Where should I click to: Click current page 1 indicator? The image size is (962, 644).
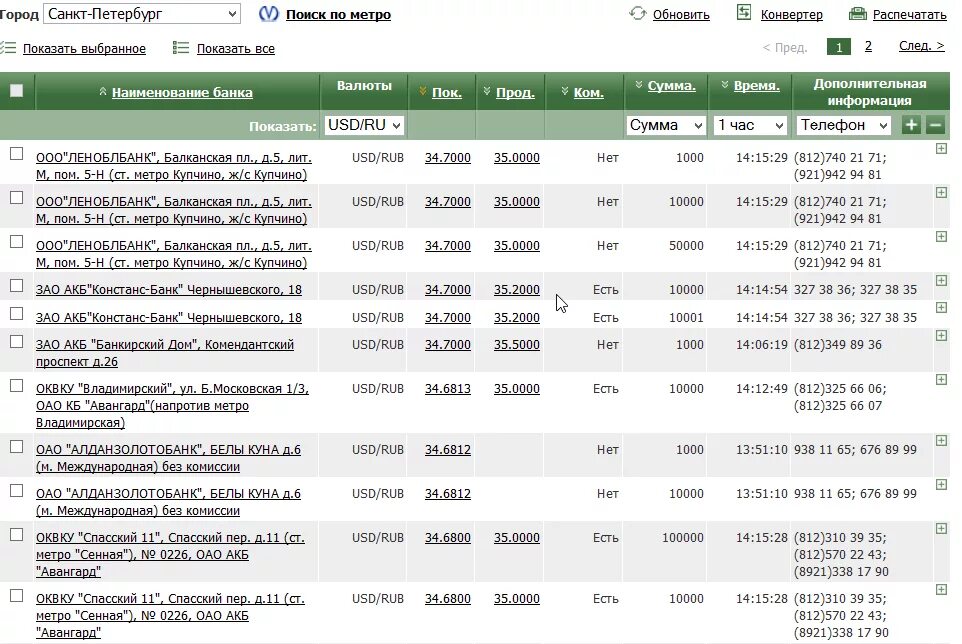click(x=839, y=47)
